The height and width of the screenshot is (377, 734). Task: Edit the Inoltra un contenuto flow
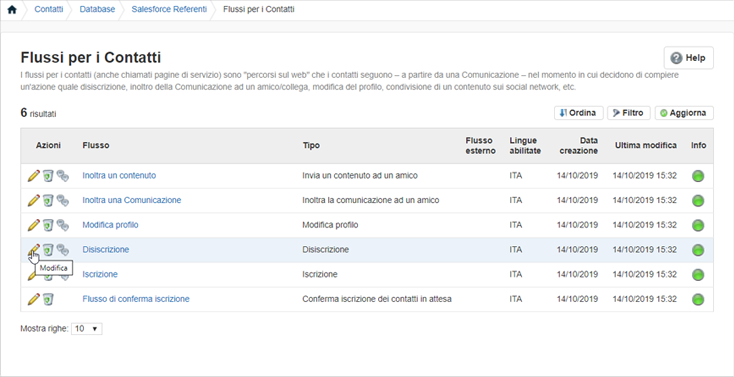pyautogui.click(x=33, y=176)
